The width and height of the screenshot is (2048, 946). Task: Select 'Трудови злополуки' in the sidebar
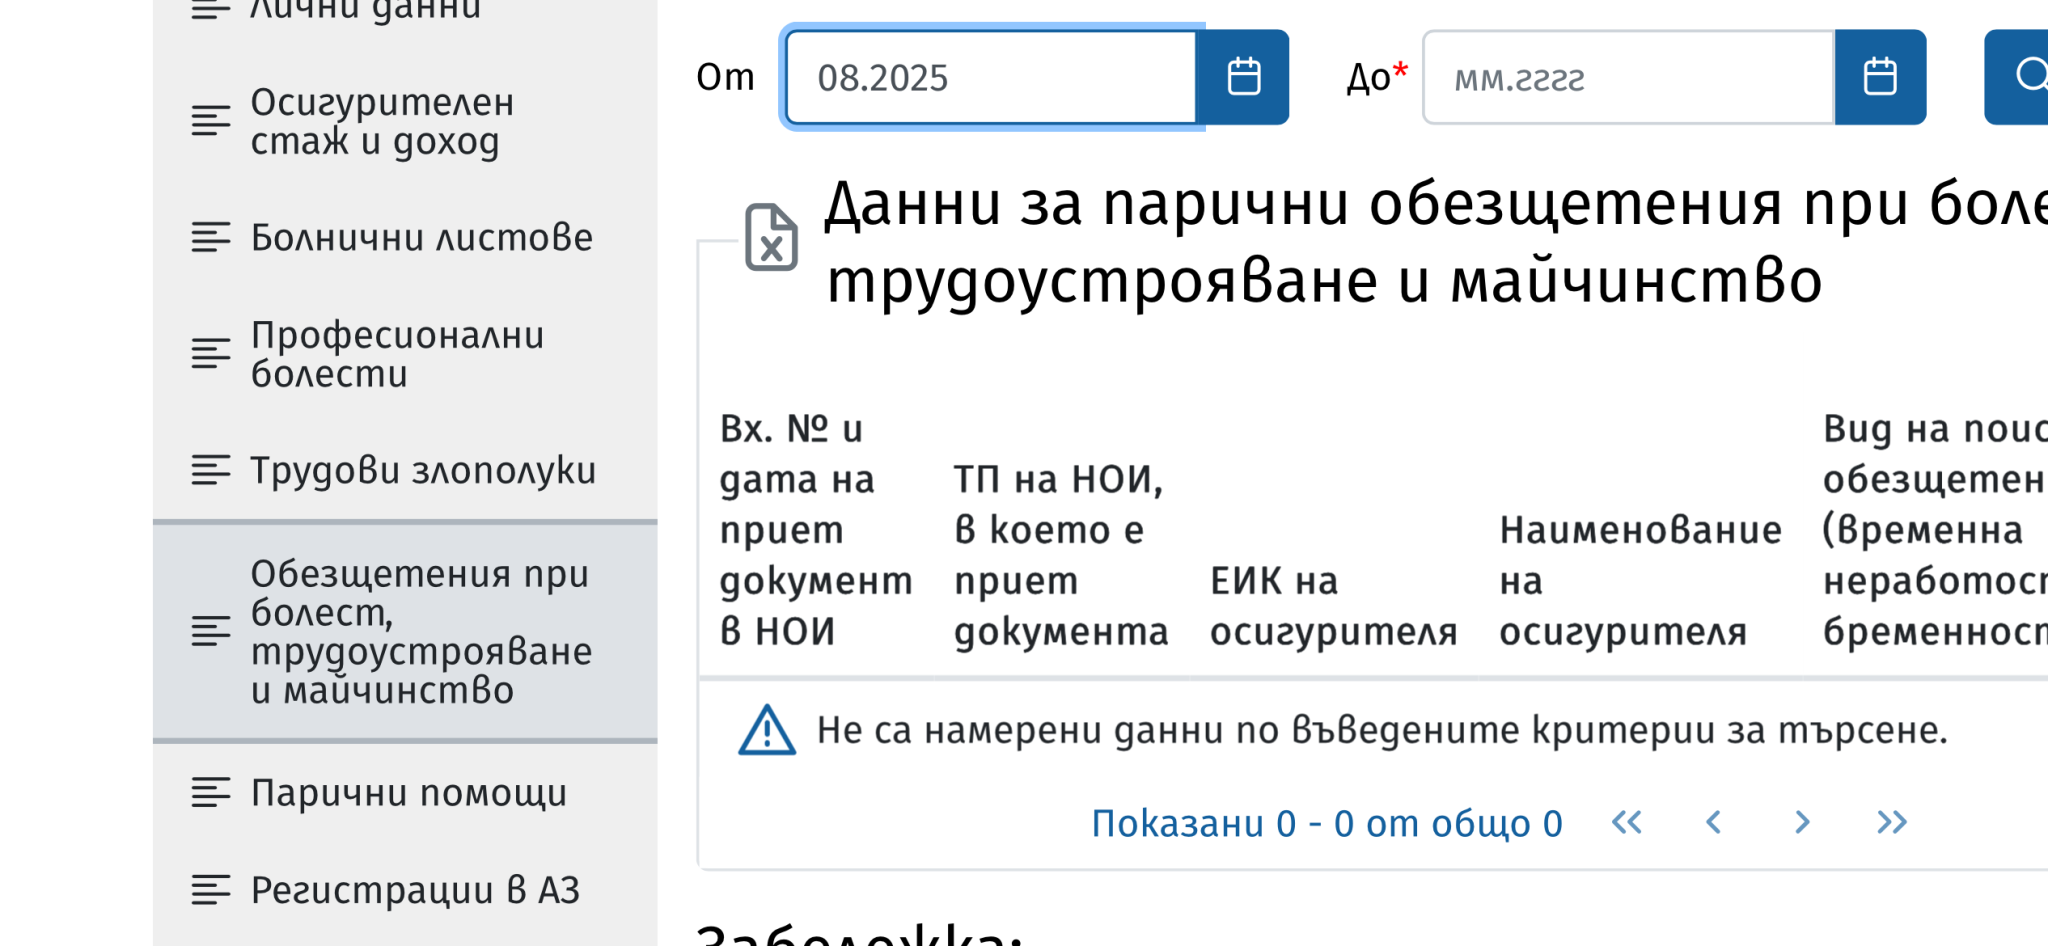[422, 470]
